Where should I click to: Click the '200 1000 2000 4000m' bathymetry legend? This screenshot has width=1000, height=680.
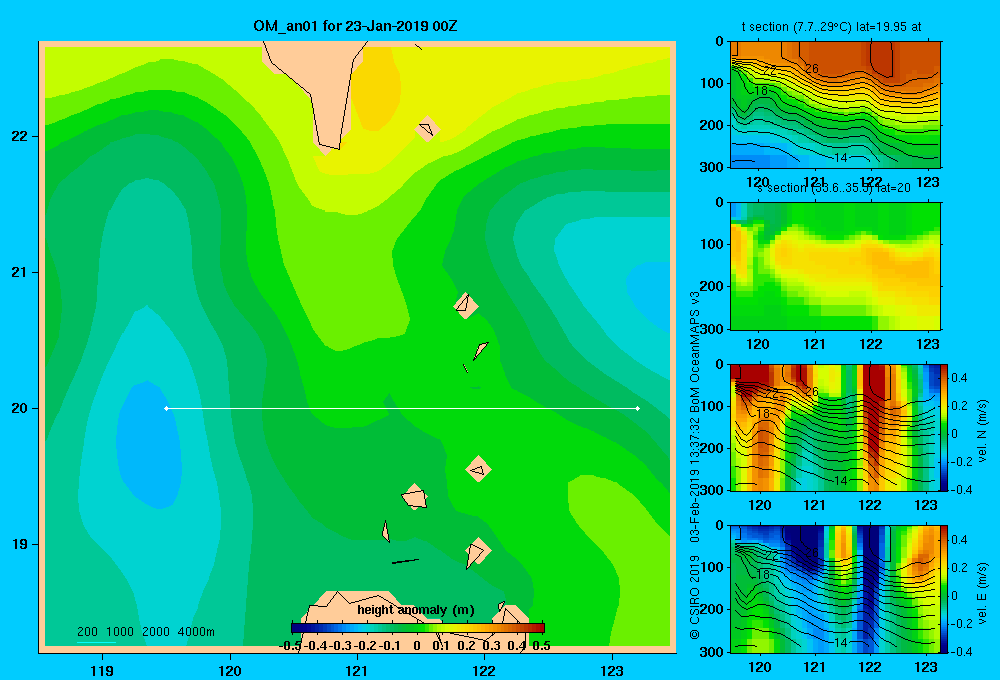tap(146, 632)
